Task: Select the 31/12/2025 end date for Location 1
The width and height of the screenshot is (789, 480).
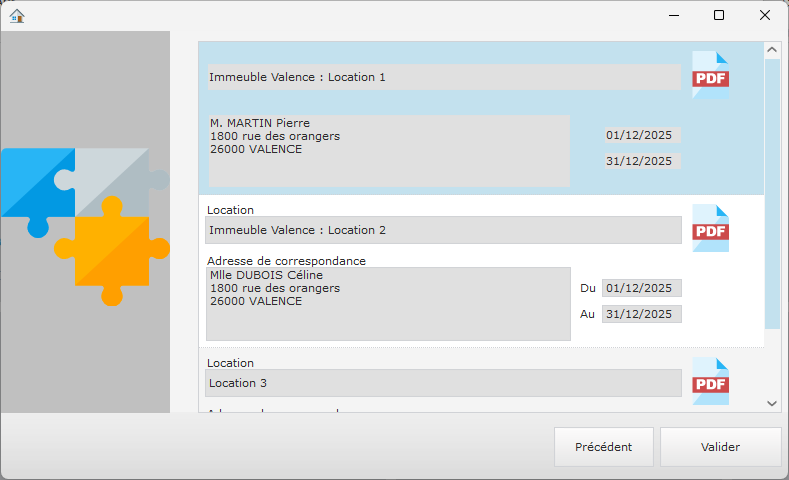Action: pyautogui.click(x=642, y=161)
